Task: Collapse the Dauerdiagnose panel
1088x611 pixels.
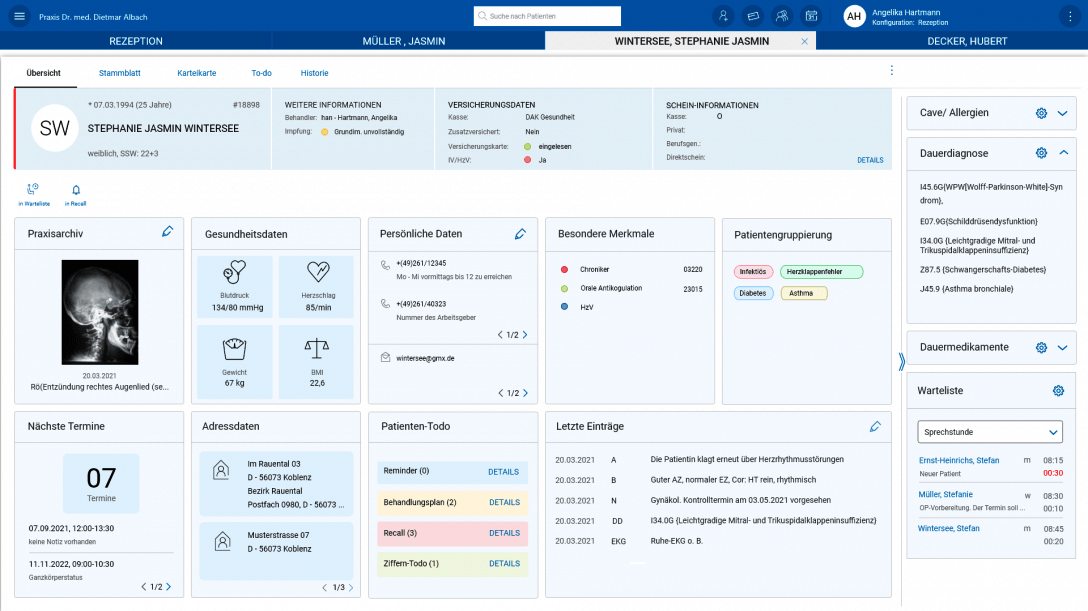Action: point(1063,153)
